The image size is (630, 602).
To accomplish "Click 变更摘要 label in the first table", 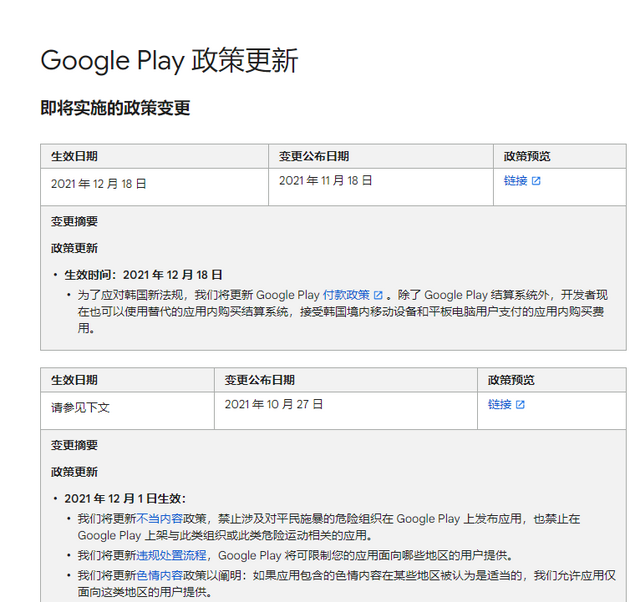I will coord(74,221).
